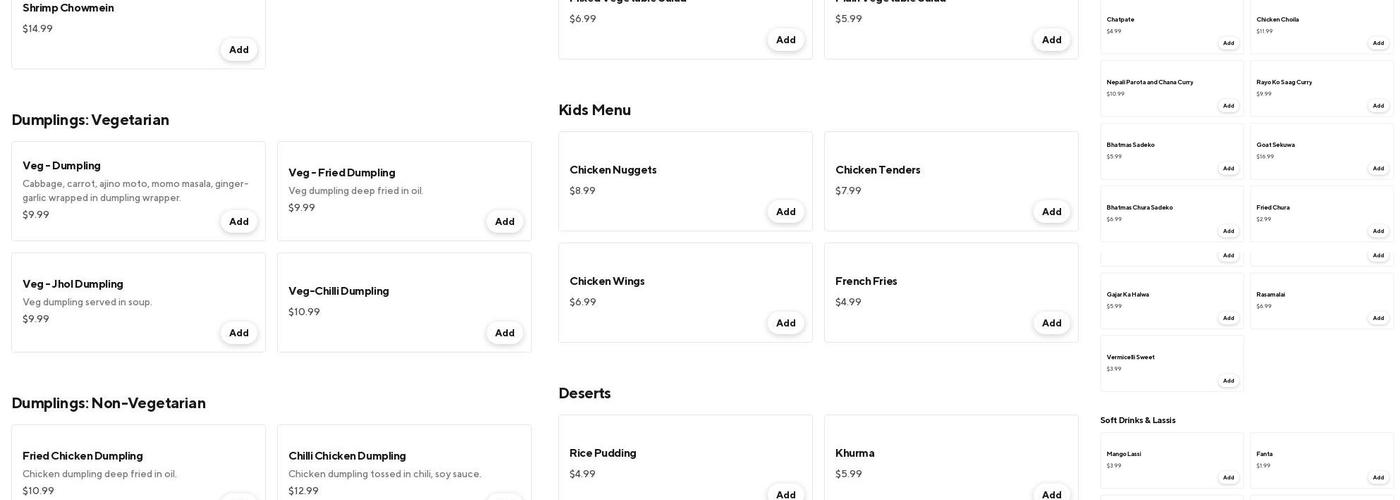Add Rice Pudding dessert
Image resolution: width=1400 pixels, height=500 pixels.
(x=785, y=494)
